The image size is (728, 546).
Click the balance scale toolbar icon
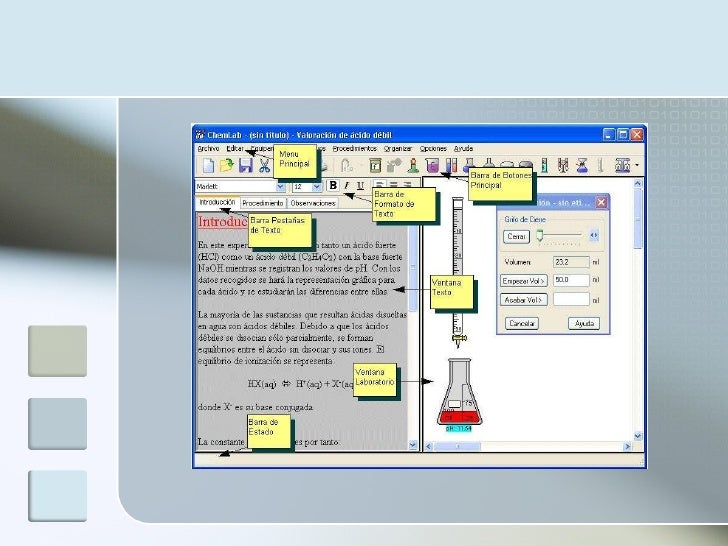tap(622, 165)
